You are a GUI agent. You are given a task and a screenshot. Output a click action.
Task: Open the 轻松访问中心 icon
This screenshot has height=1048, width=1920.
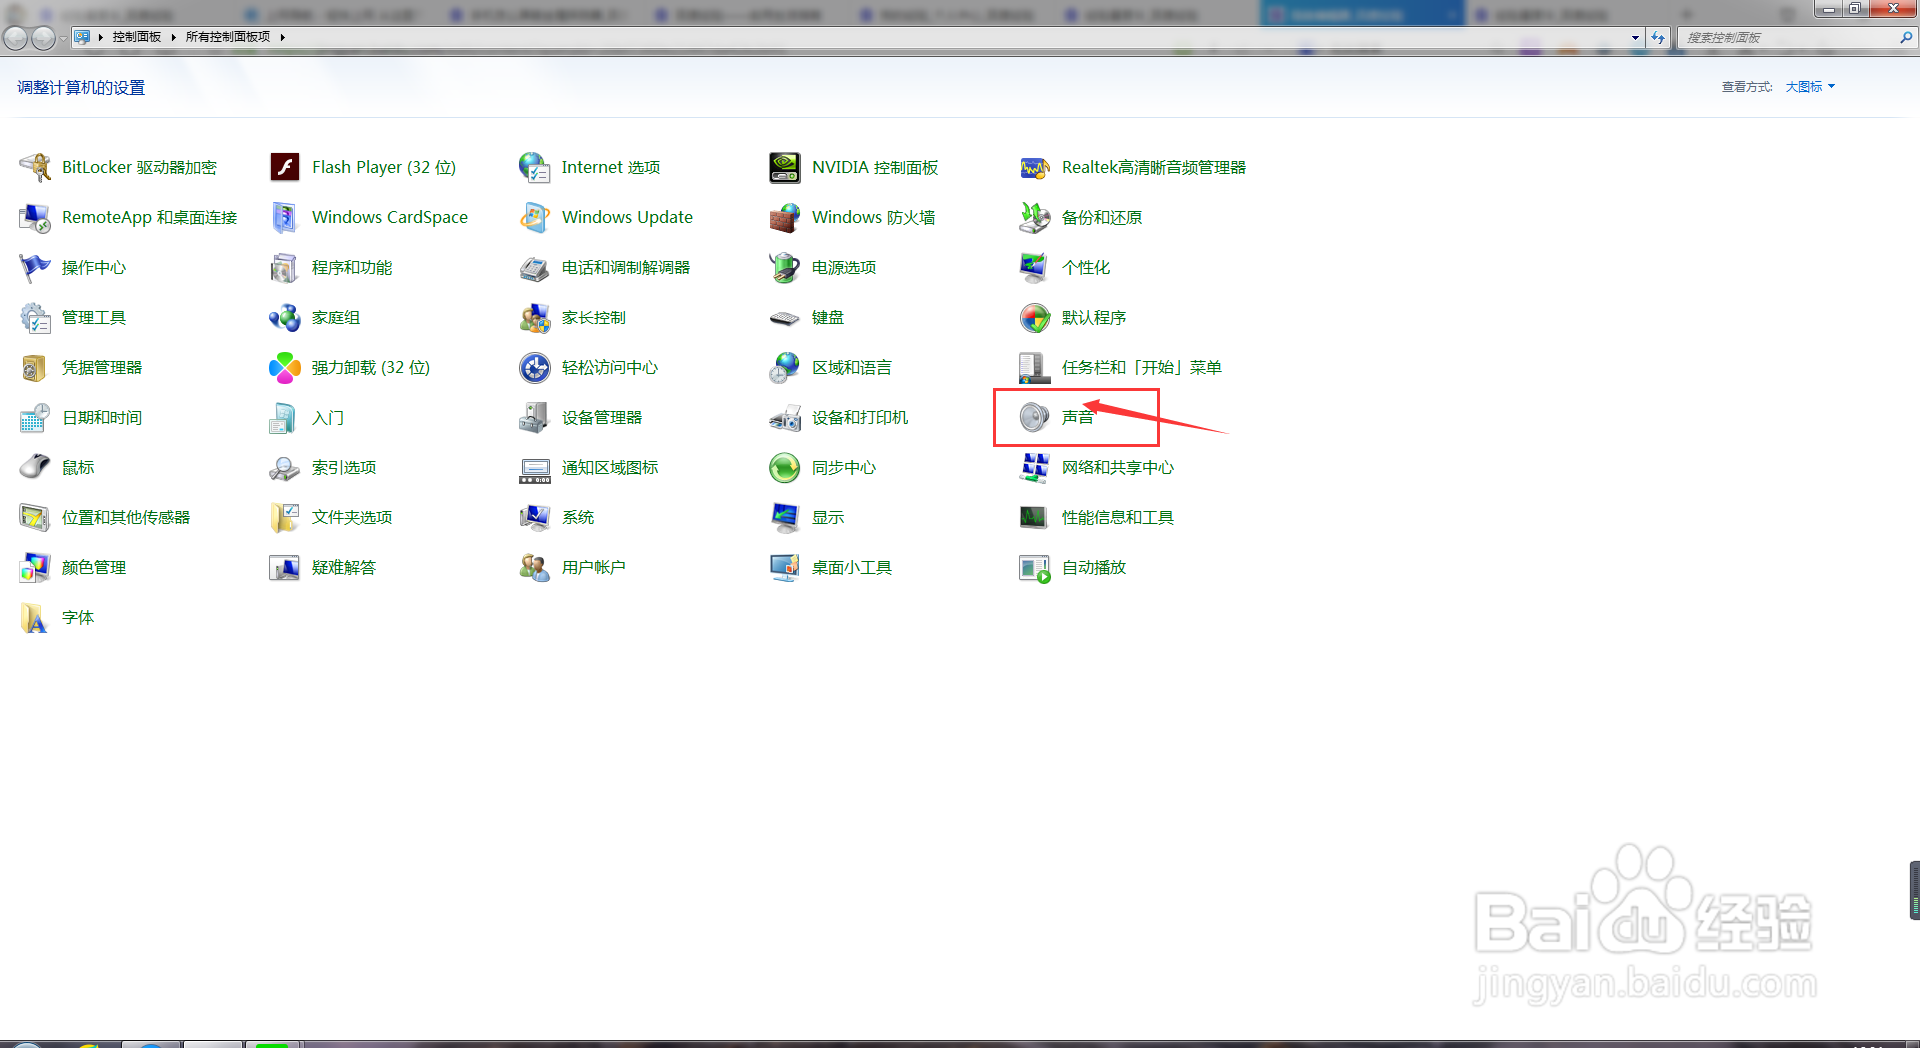535,367
